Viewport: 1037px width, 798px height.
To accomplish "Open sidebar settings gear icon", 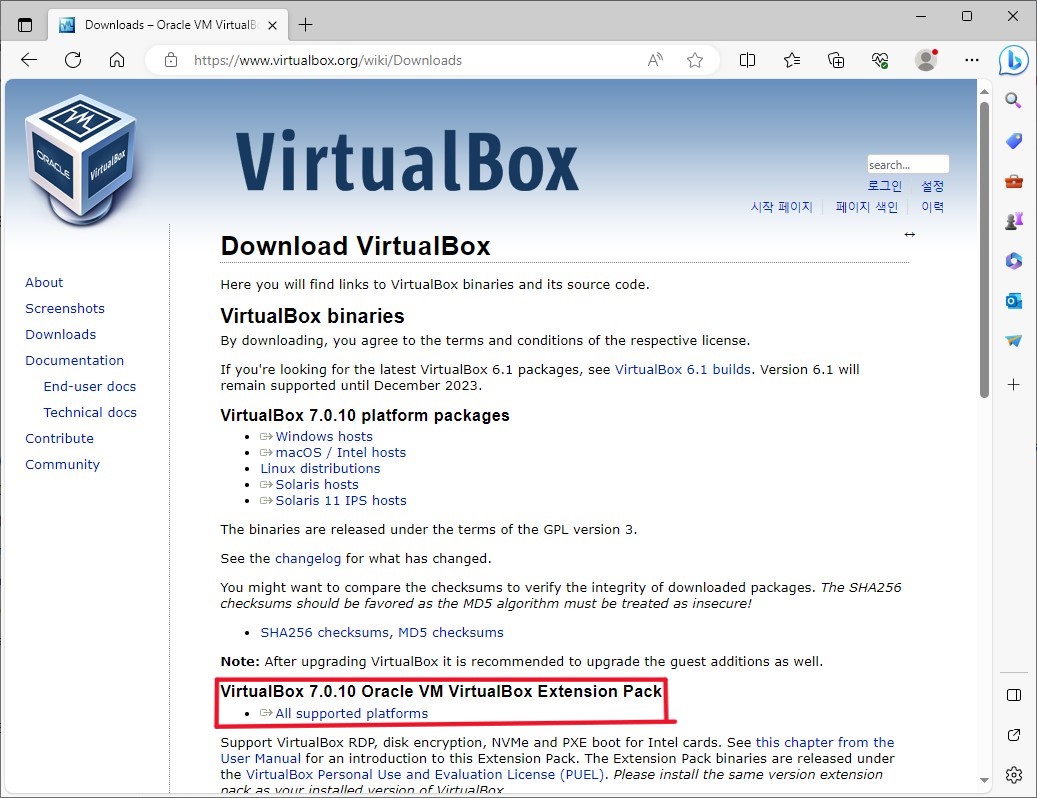I will [1013, 774].
